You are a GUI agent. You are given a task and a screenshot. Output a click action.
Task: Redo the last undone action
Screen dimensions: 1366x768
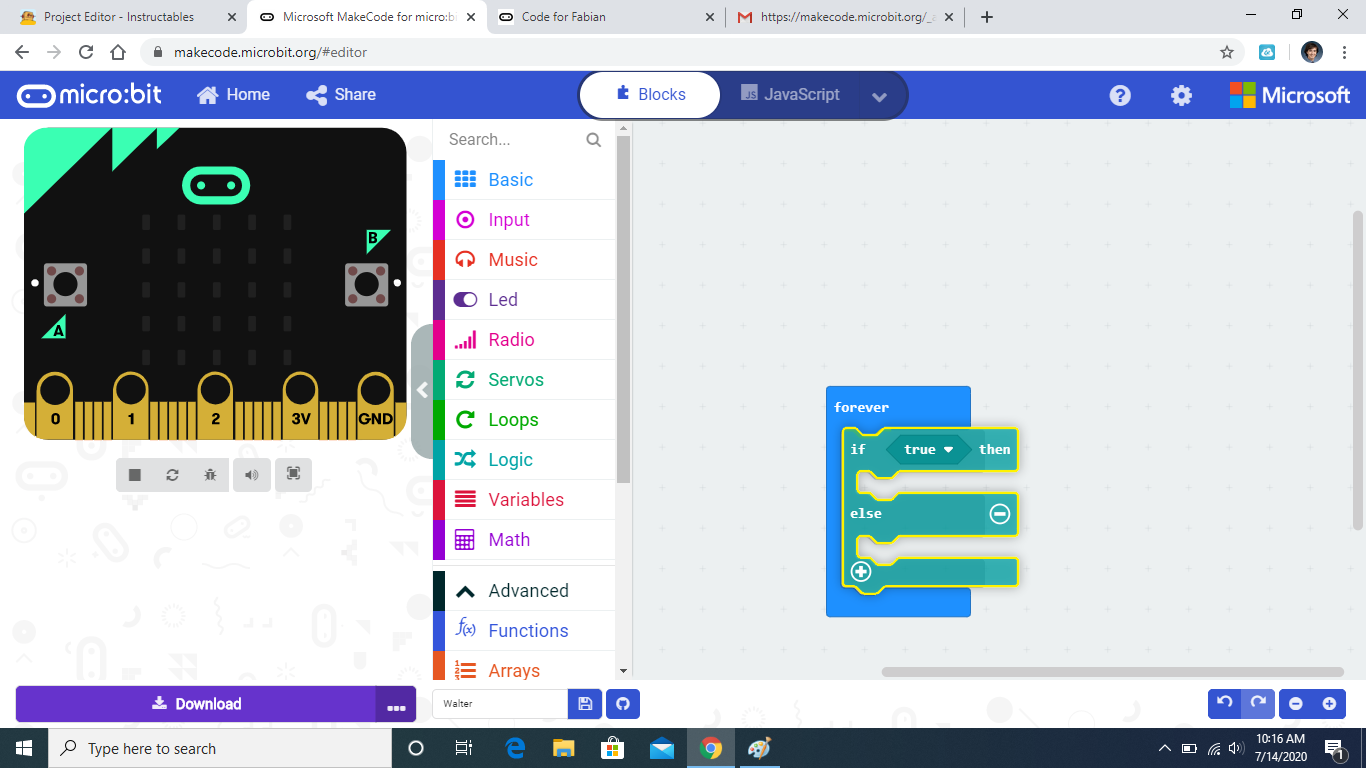tap(1259, 703)
